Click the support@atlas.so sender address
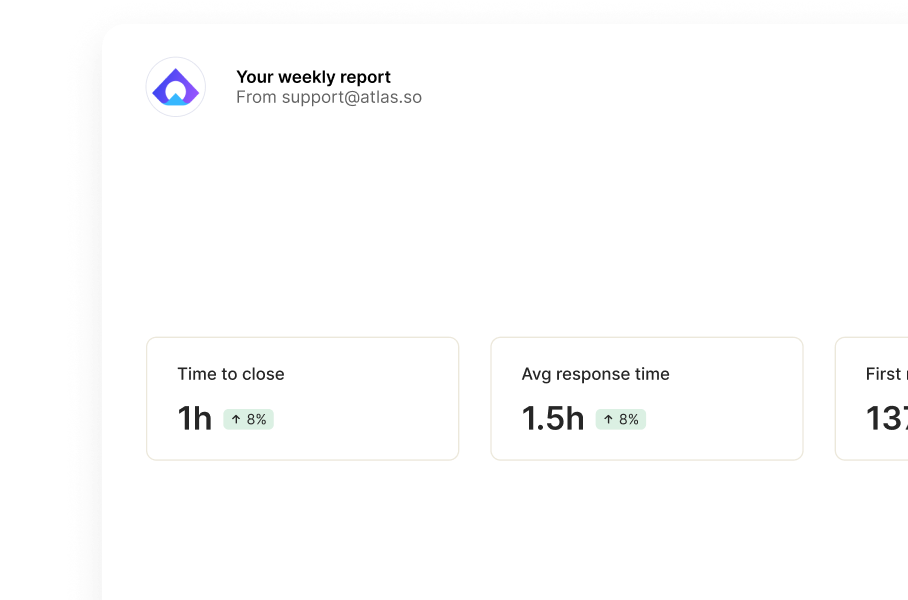This screenshot has height=600, width=908. 352,97
